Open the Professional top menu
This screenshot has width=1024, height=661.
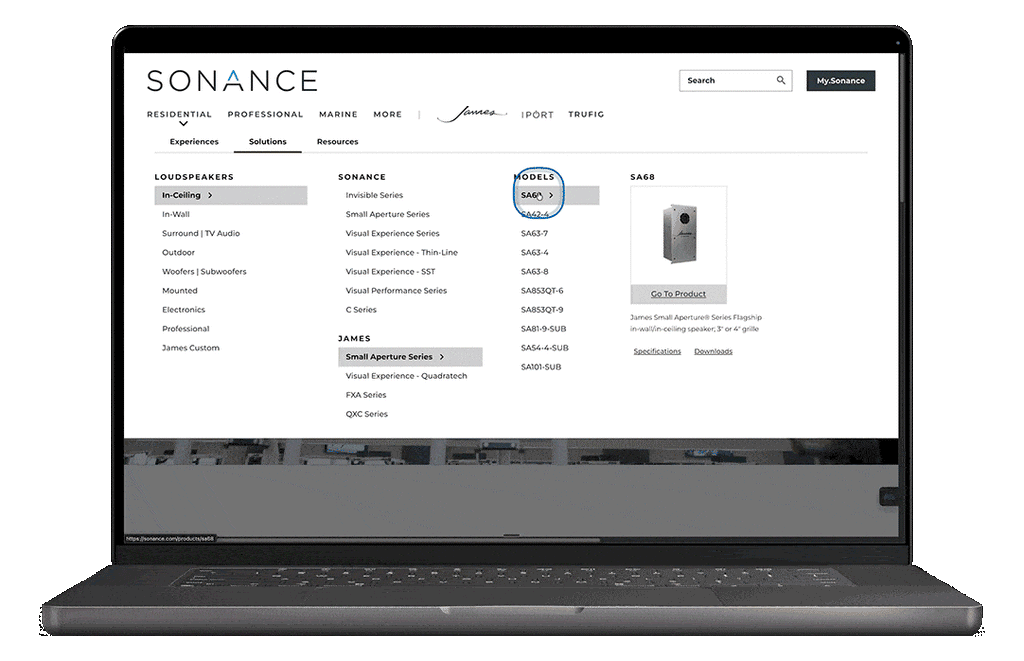pyautogui.click(x=265, y=115)
